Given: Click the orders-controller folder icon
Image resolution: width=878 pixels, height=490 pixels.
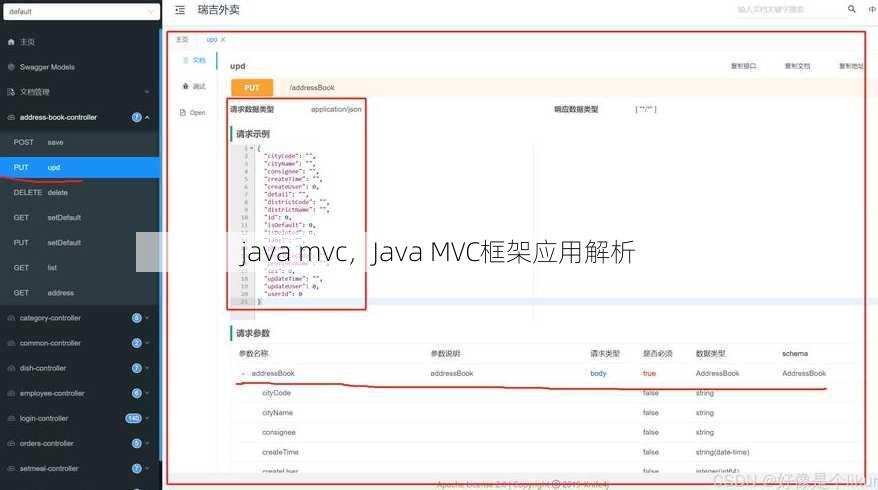Looking at the screenshot, I should tap(11, 443).
